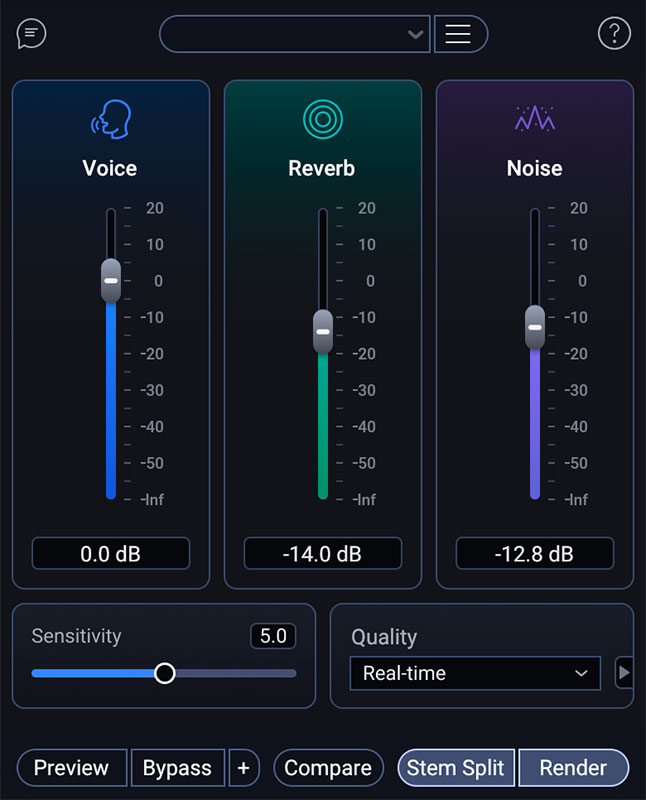Open the feedback chat bubble icon
The height and width of the screenshot is (800, 646).
click(x=32, y=34)
